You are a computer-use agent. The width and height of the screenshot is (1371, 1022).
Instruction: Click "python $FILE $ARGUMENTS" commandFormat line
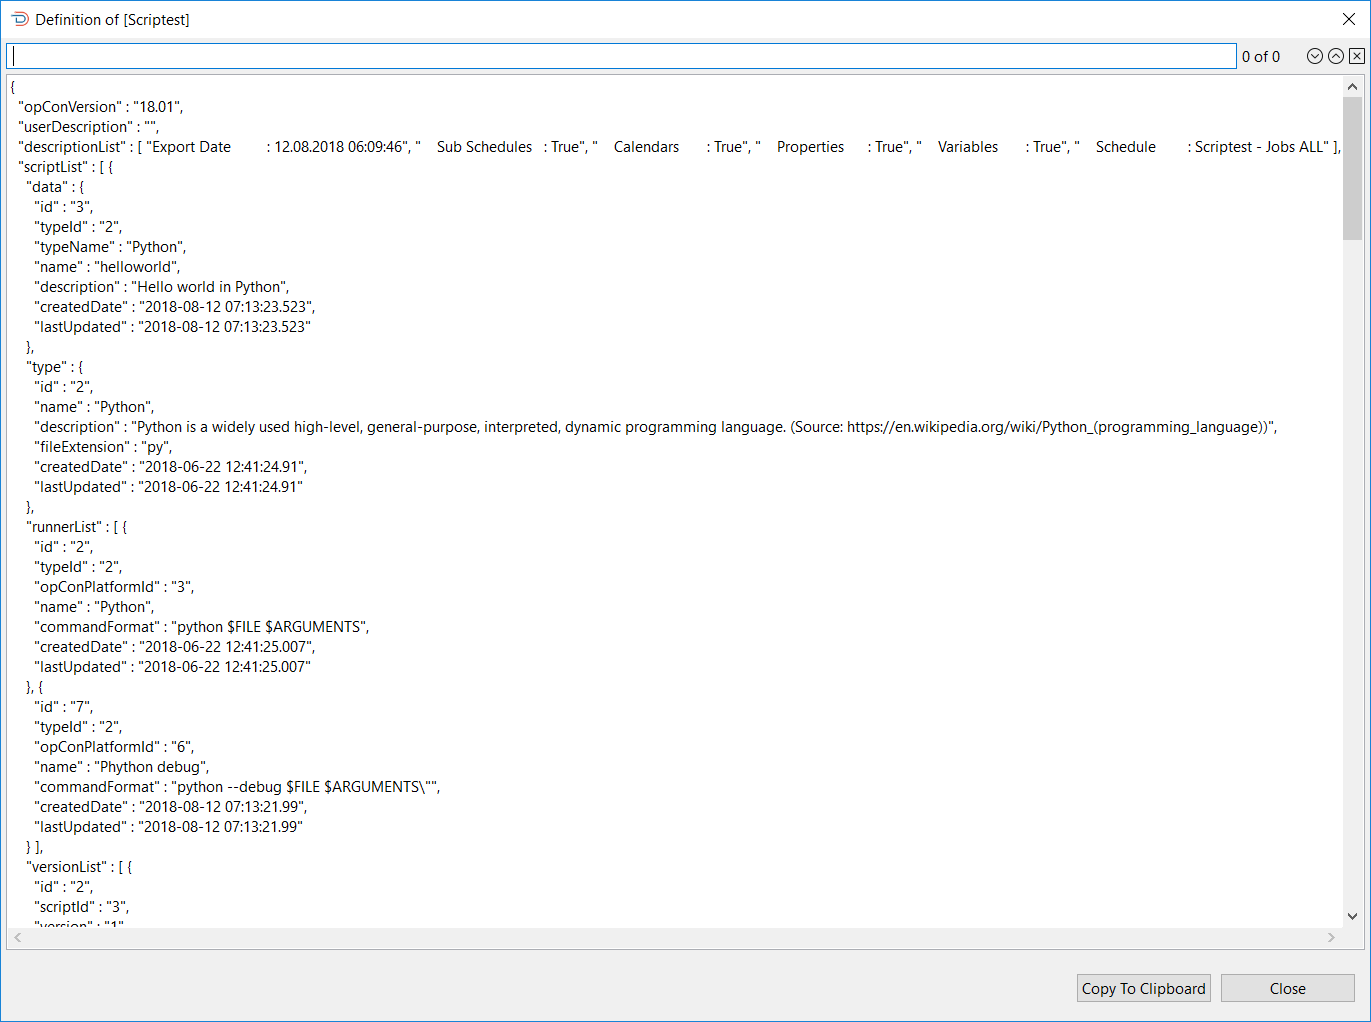tap(202, 627)
